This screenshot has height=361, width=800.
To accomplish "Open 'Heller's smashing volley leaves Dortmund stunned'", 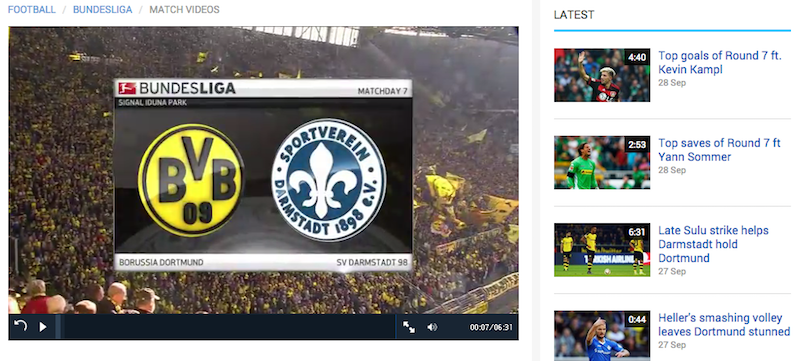I will tap(724, 325).
